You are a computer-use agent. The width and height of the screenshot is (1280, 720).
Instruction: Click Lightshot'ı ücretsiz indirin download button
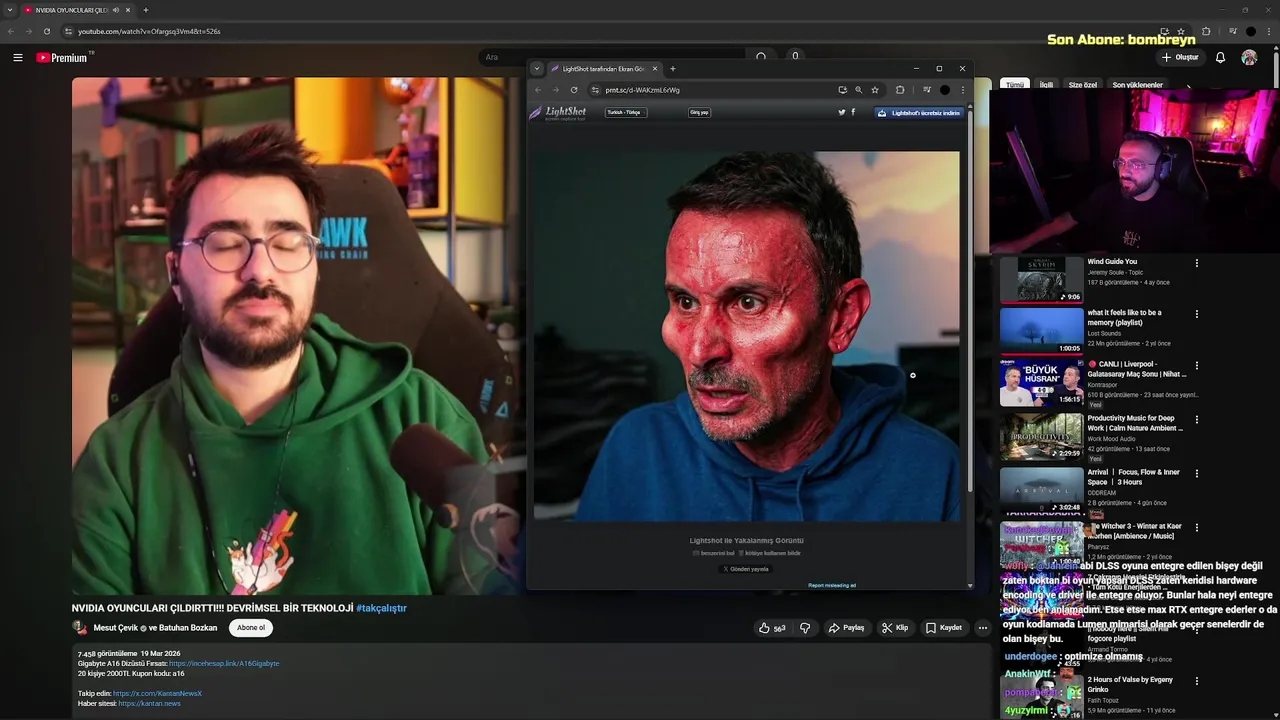pyautogui.click(x=919, y=113)
